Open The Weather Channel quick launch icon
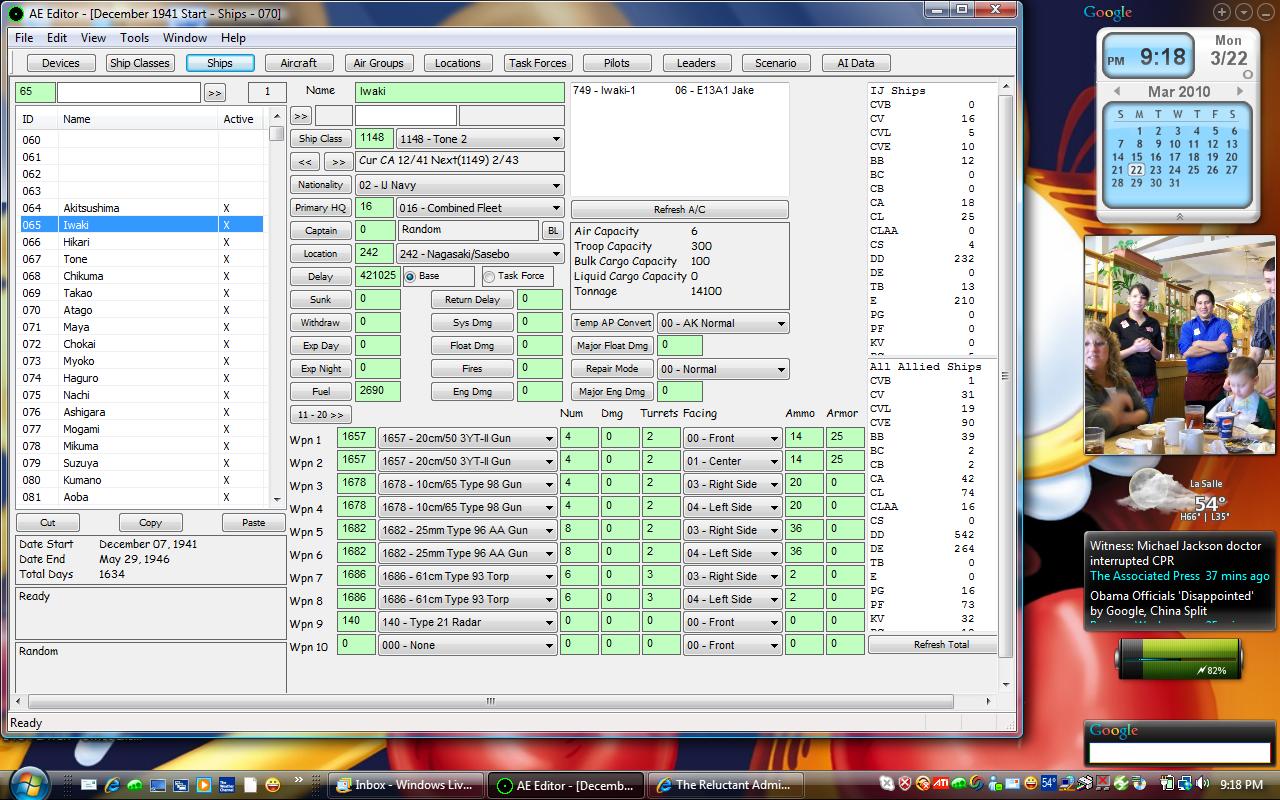 (227, 785)
